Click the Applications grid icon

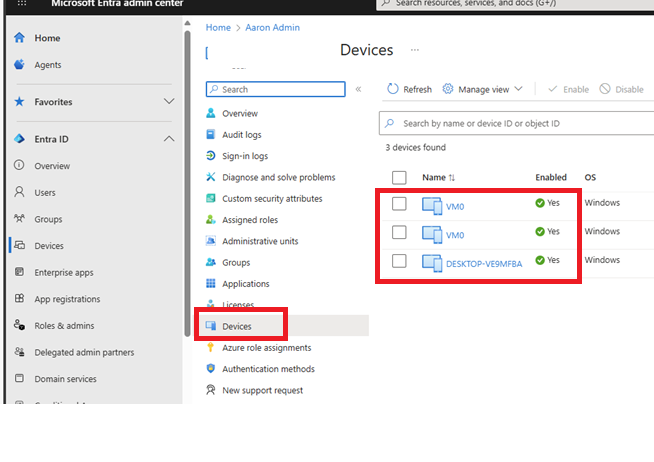click(211, 284)
